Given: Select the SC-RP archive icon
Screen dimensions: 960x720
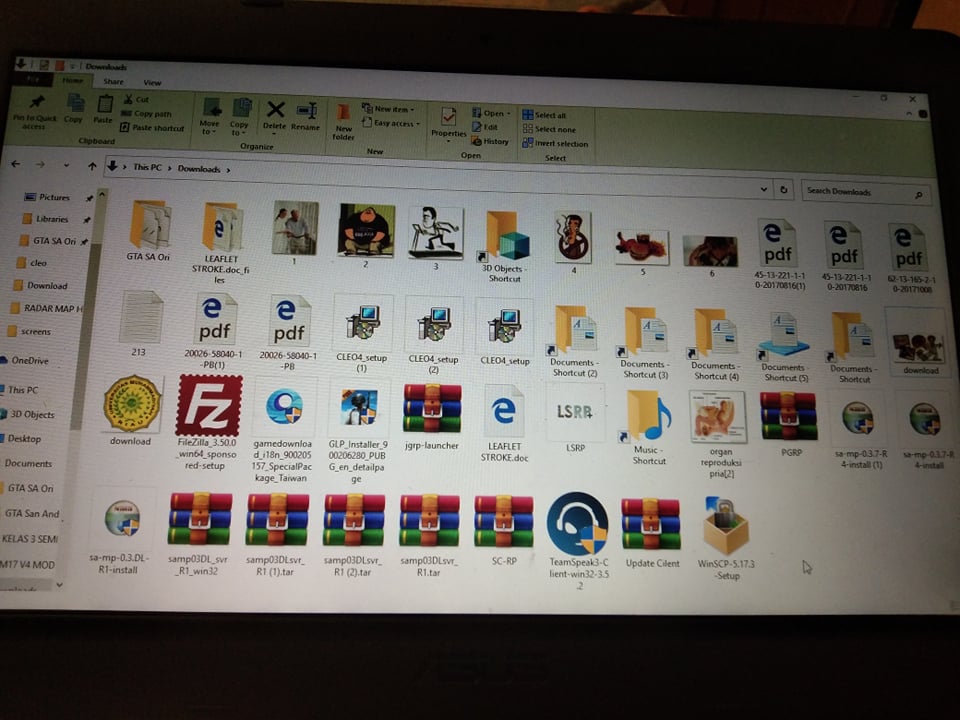Looking at the screenshot, I should 503,522.
